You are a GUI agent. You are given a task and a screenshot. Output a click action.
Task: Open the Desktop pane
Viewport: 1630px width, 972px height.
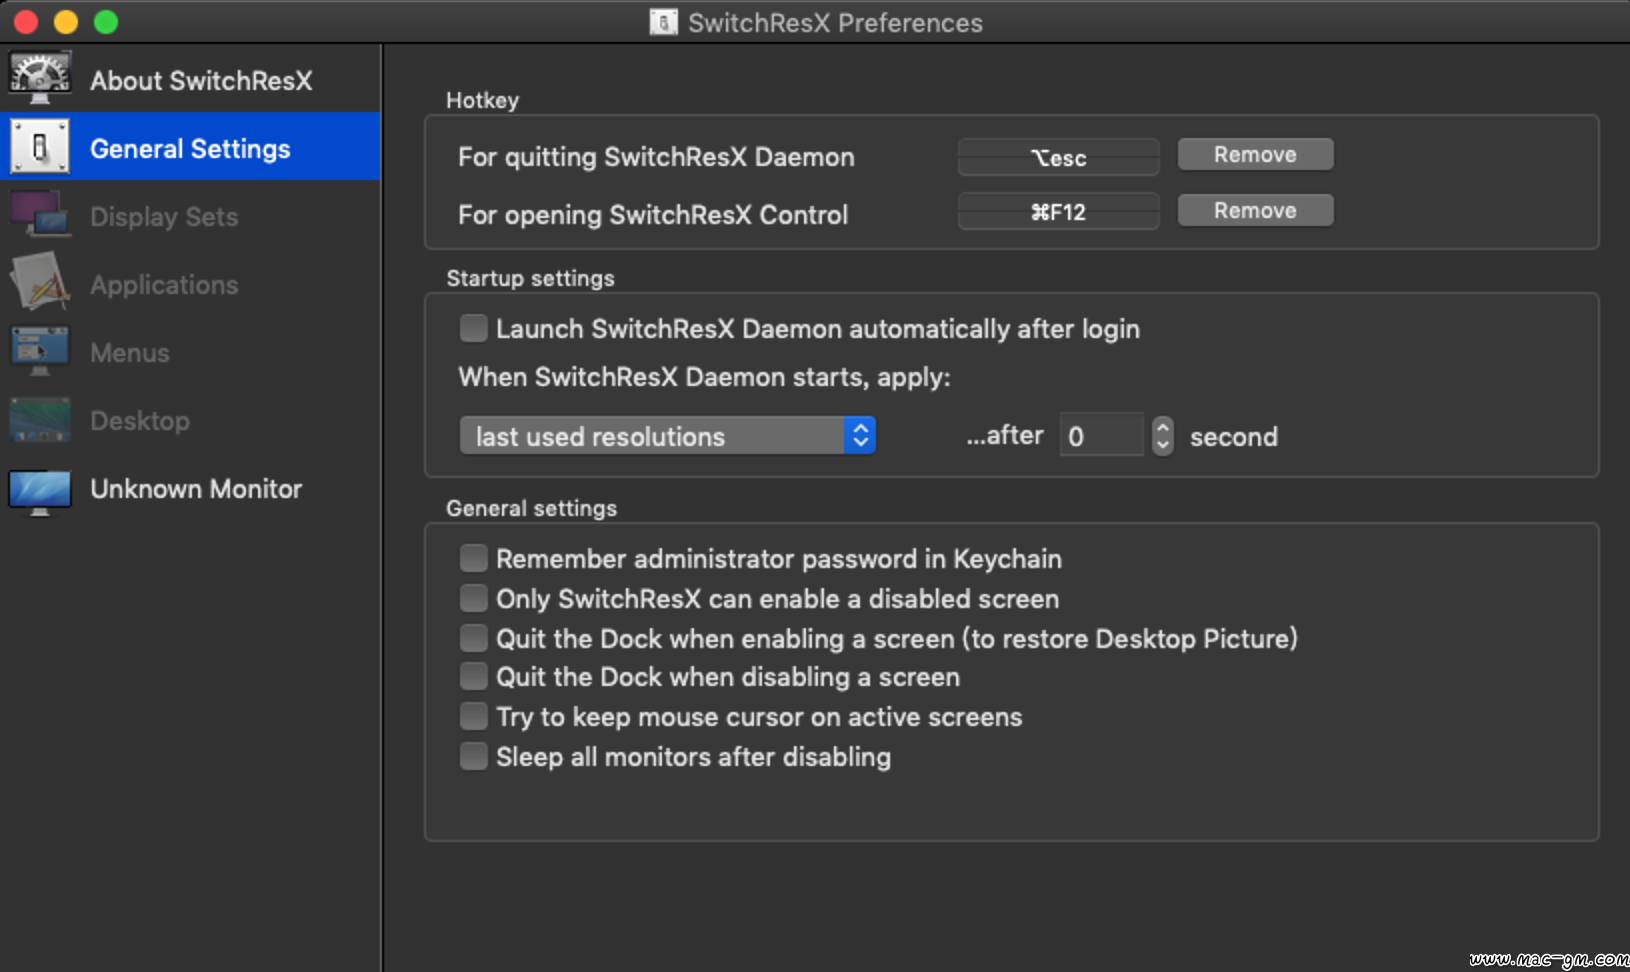tap(190, 420)
